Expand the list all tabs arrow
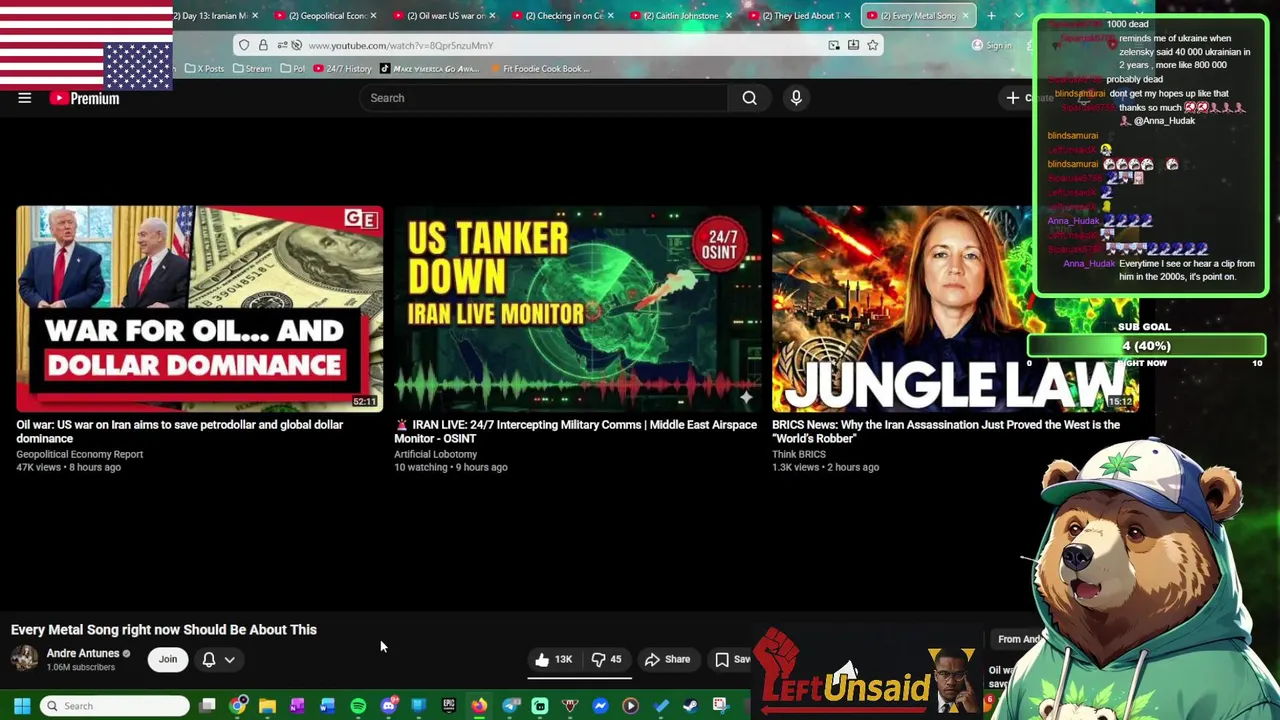 click(1019, 15)
